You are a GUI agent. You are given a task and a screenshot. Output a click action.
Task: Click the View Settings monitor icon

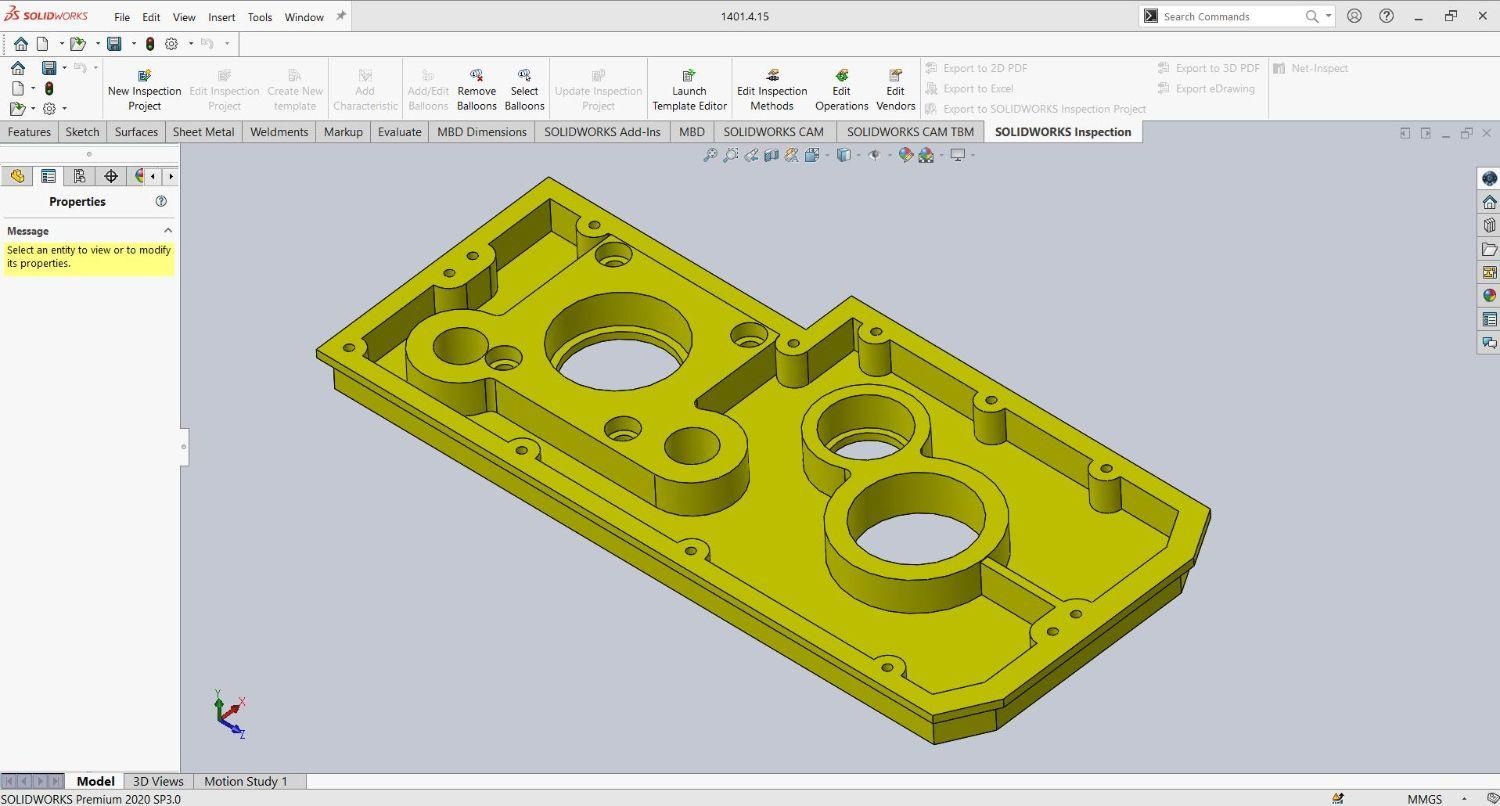957,155
